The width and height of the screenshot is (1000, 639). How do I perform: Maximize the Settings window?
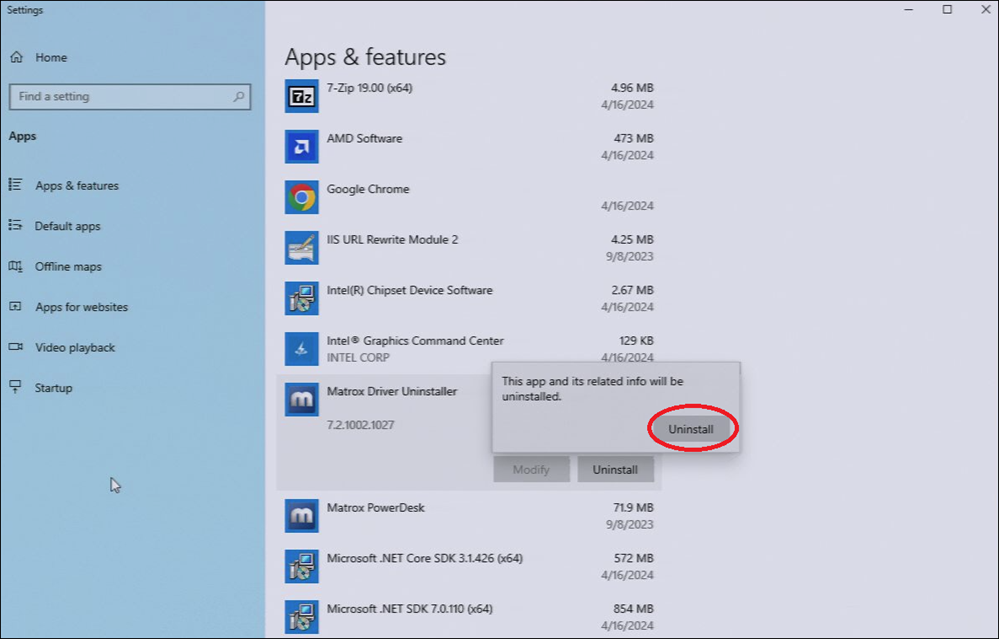(947, 10)
